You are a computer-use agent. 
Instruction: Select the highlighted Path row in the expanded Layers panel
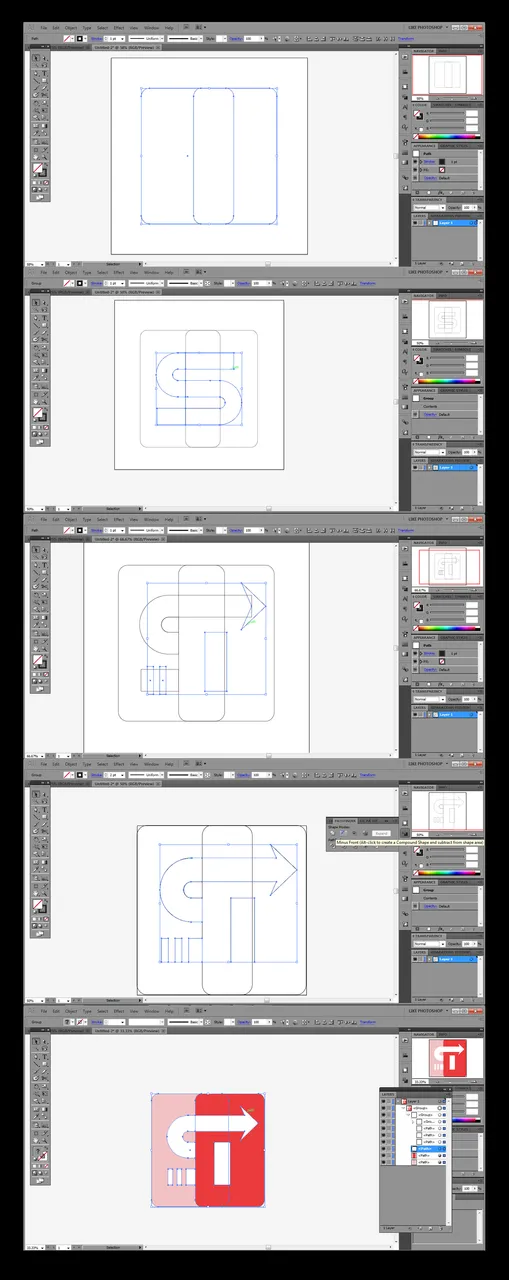pyautogui.click(x=428, y=1149)
